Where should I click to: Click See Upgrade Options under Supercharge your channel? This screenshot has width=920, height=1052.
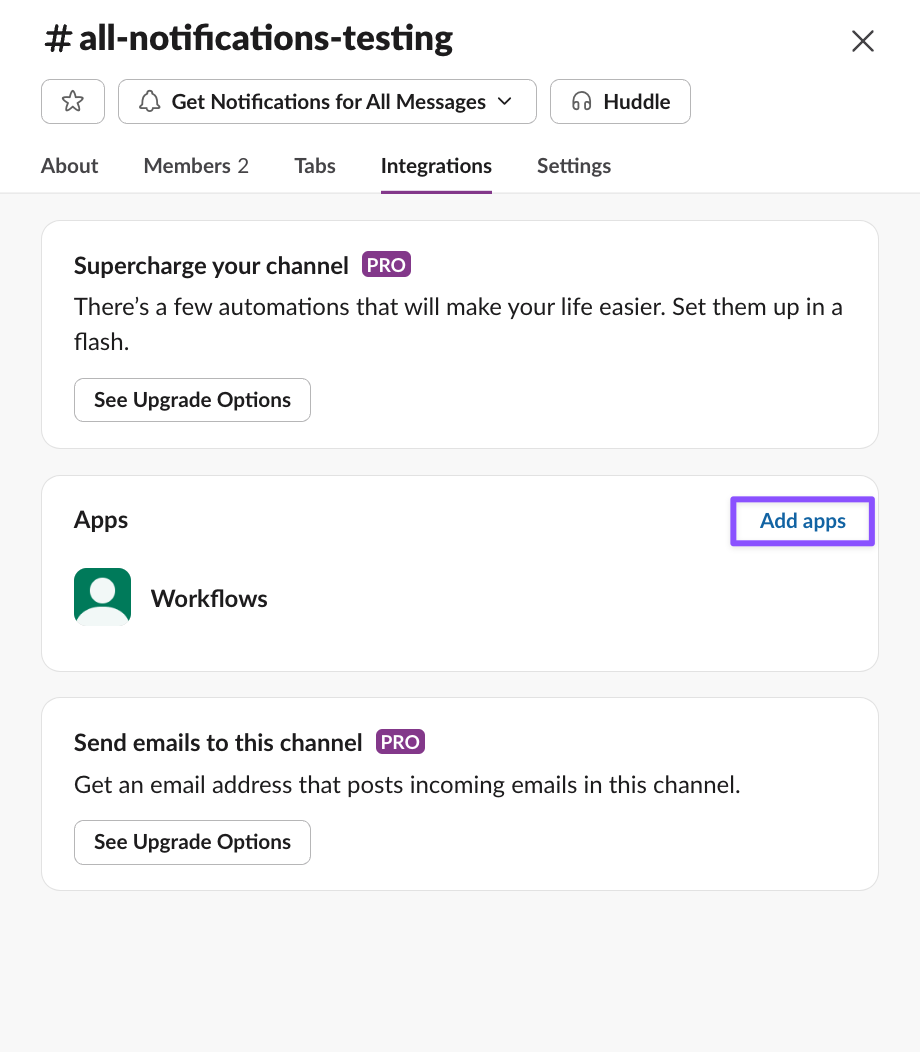pos(192,400)
